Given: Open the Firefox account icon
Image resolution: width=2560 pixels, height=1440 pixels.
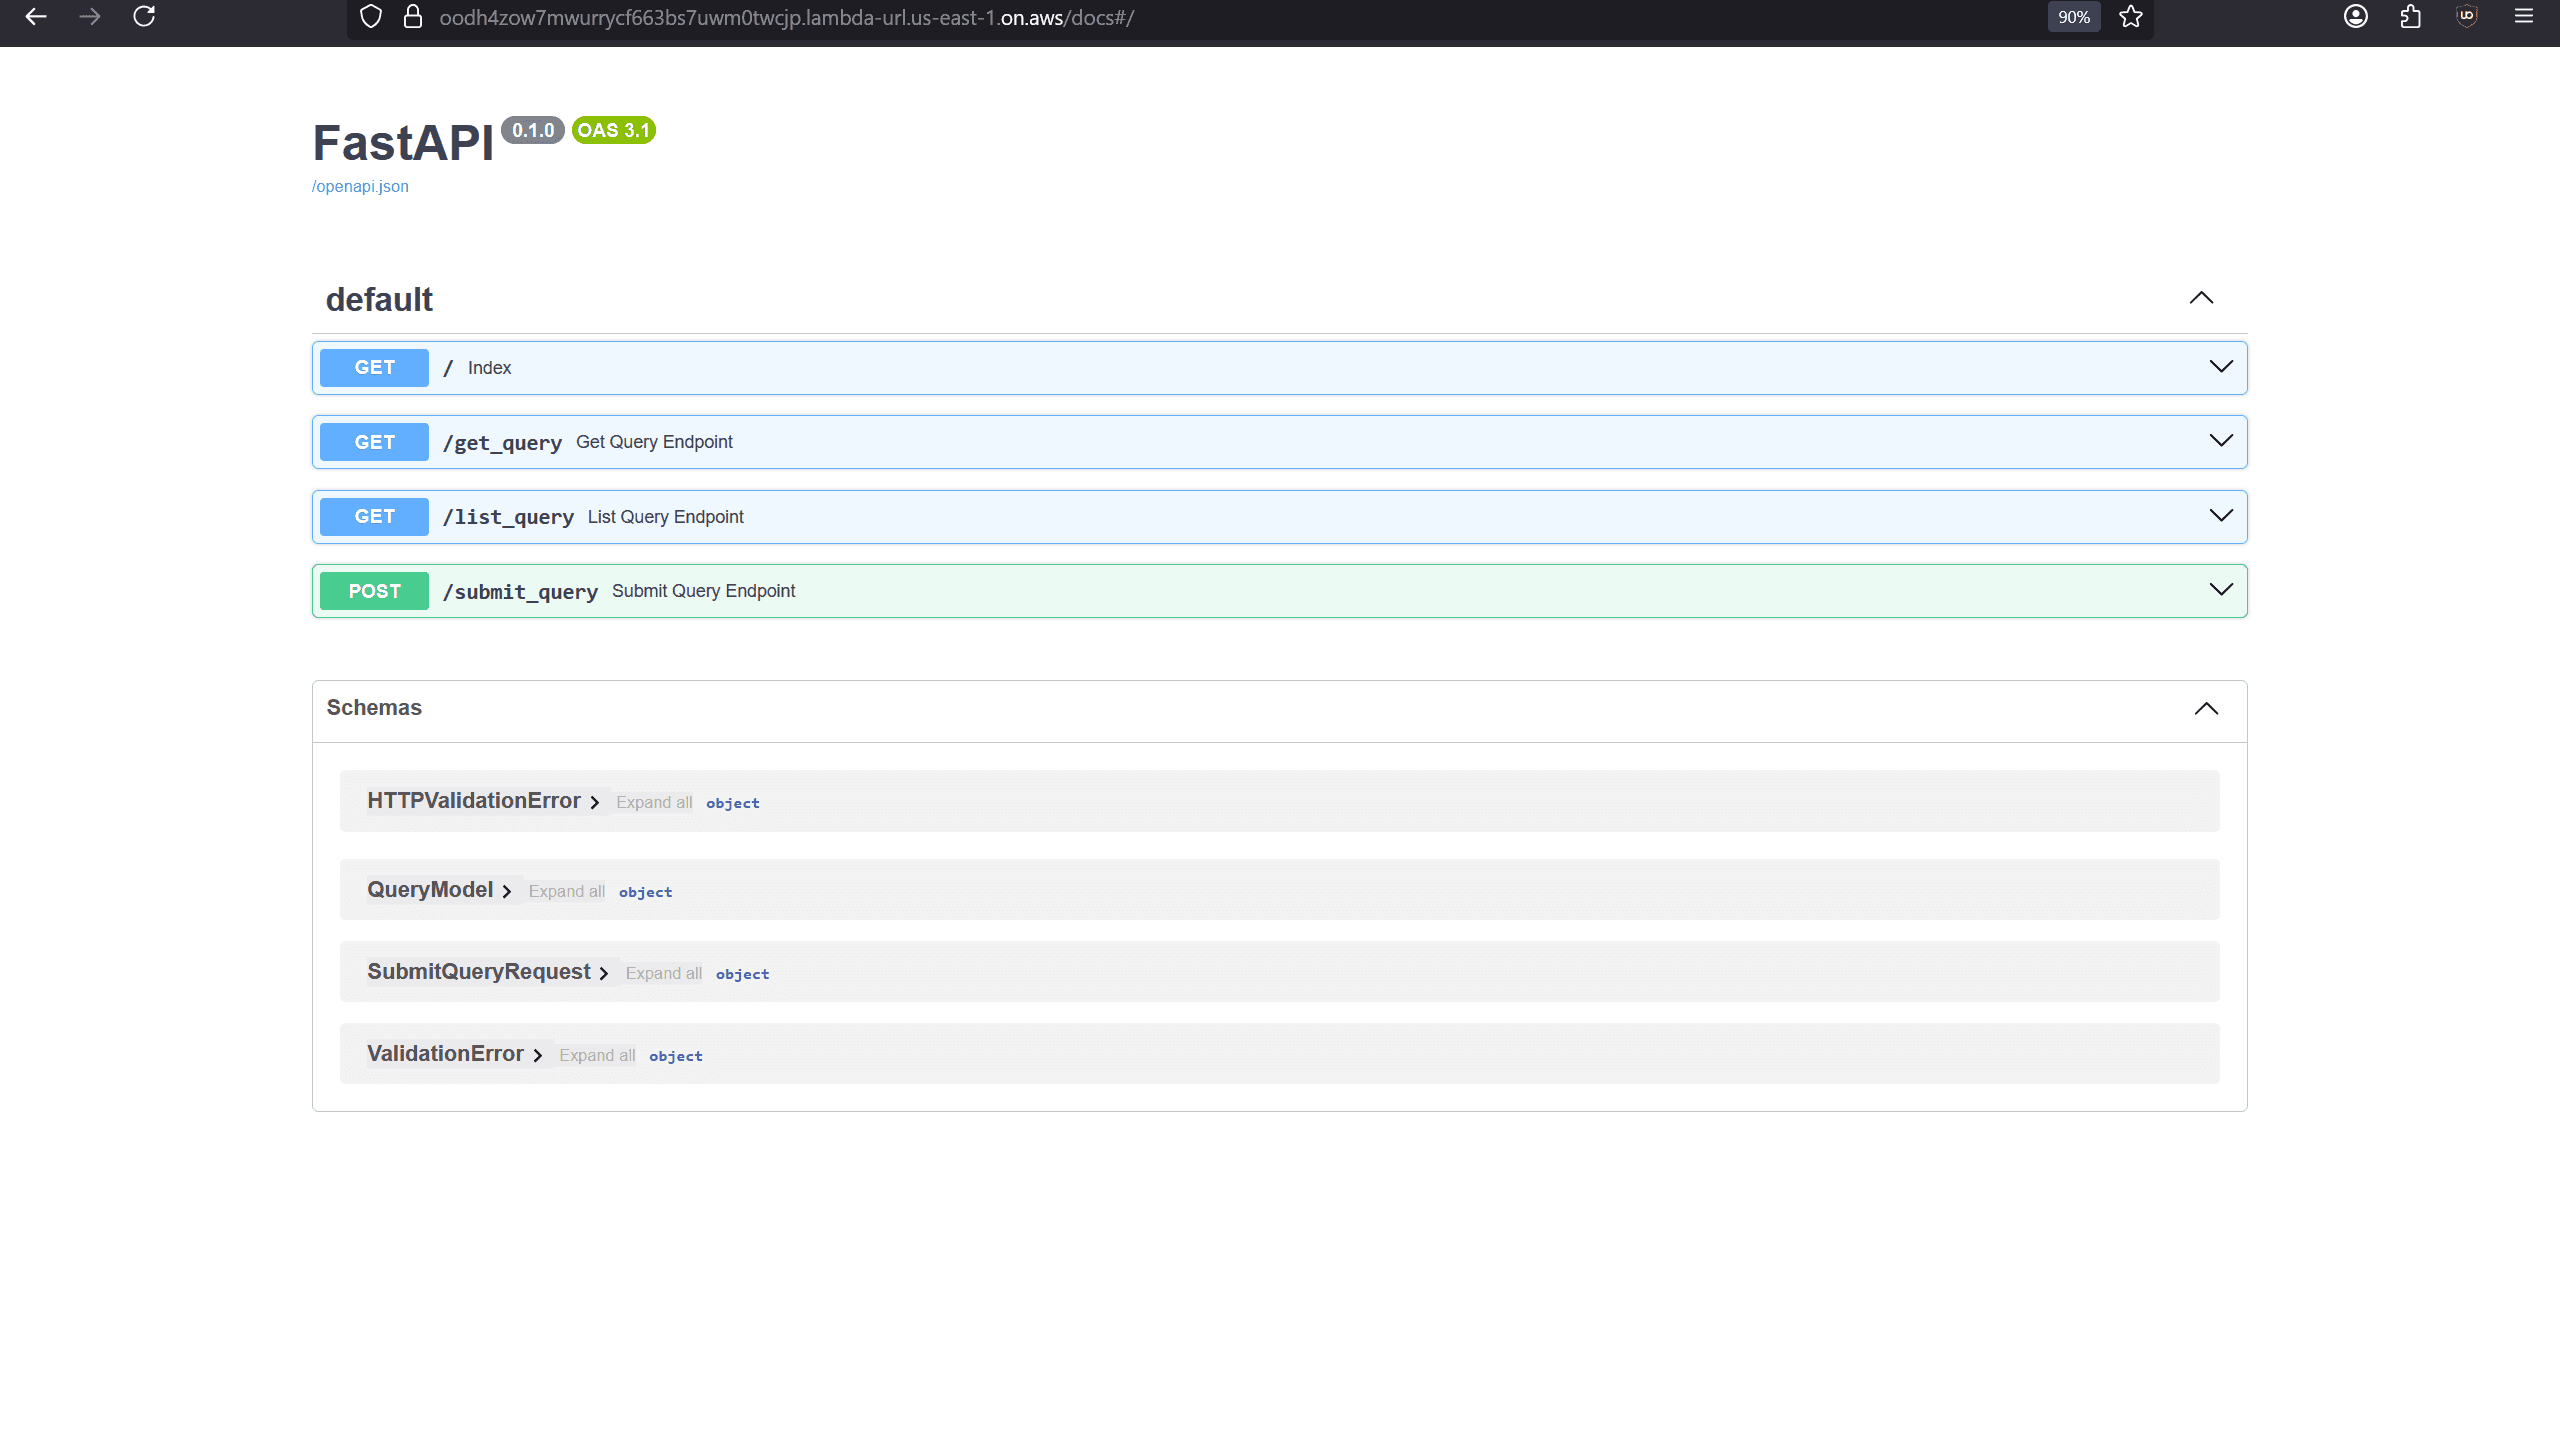Looking at the screenshot, I should pyautogui.click(x=2355, y=17).
